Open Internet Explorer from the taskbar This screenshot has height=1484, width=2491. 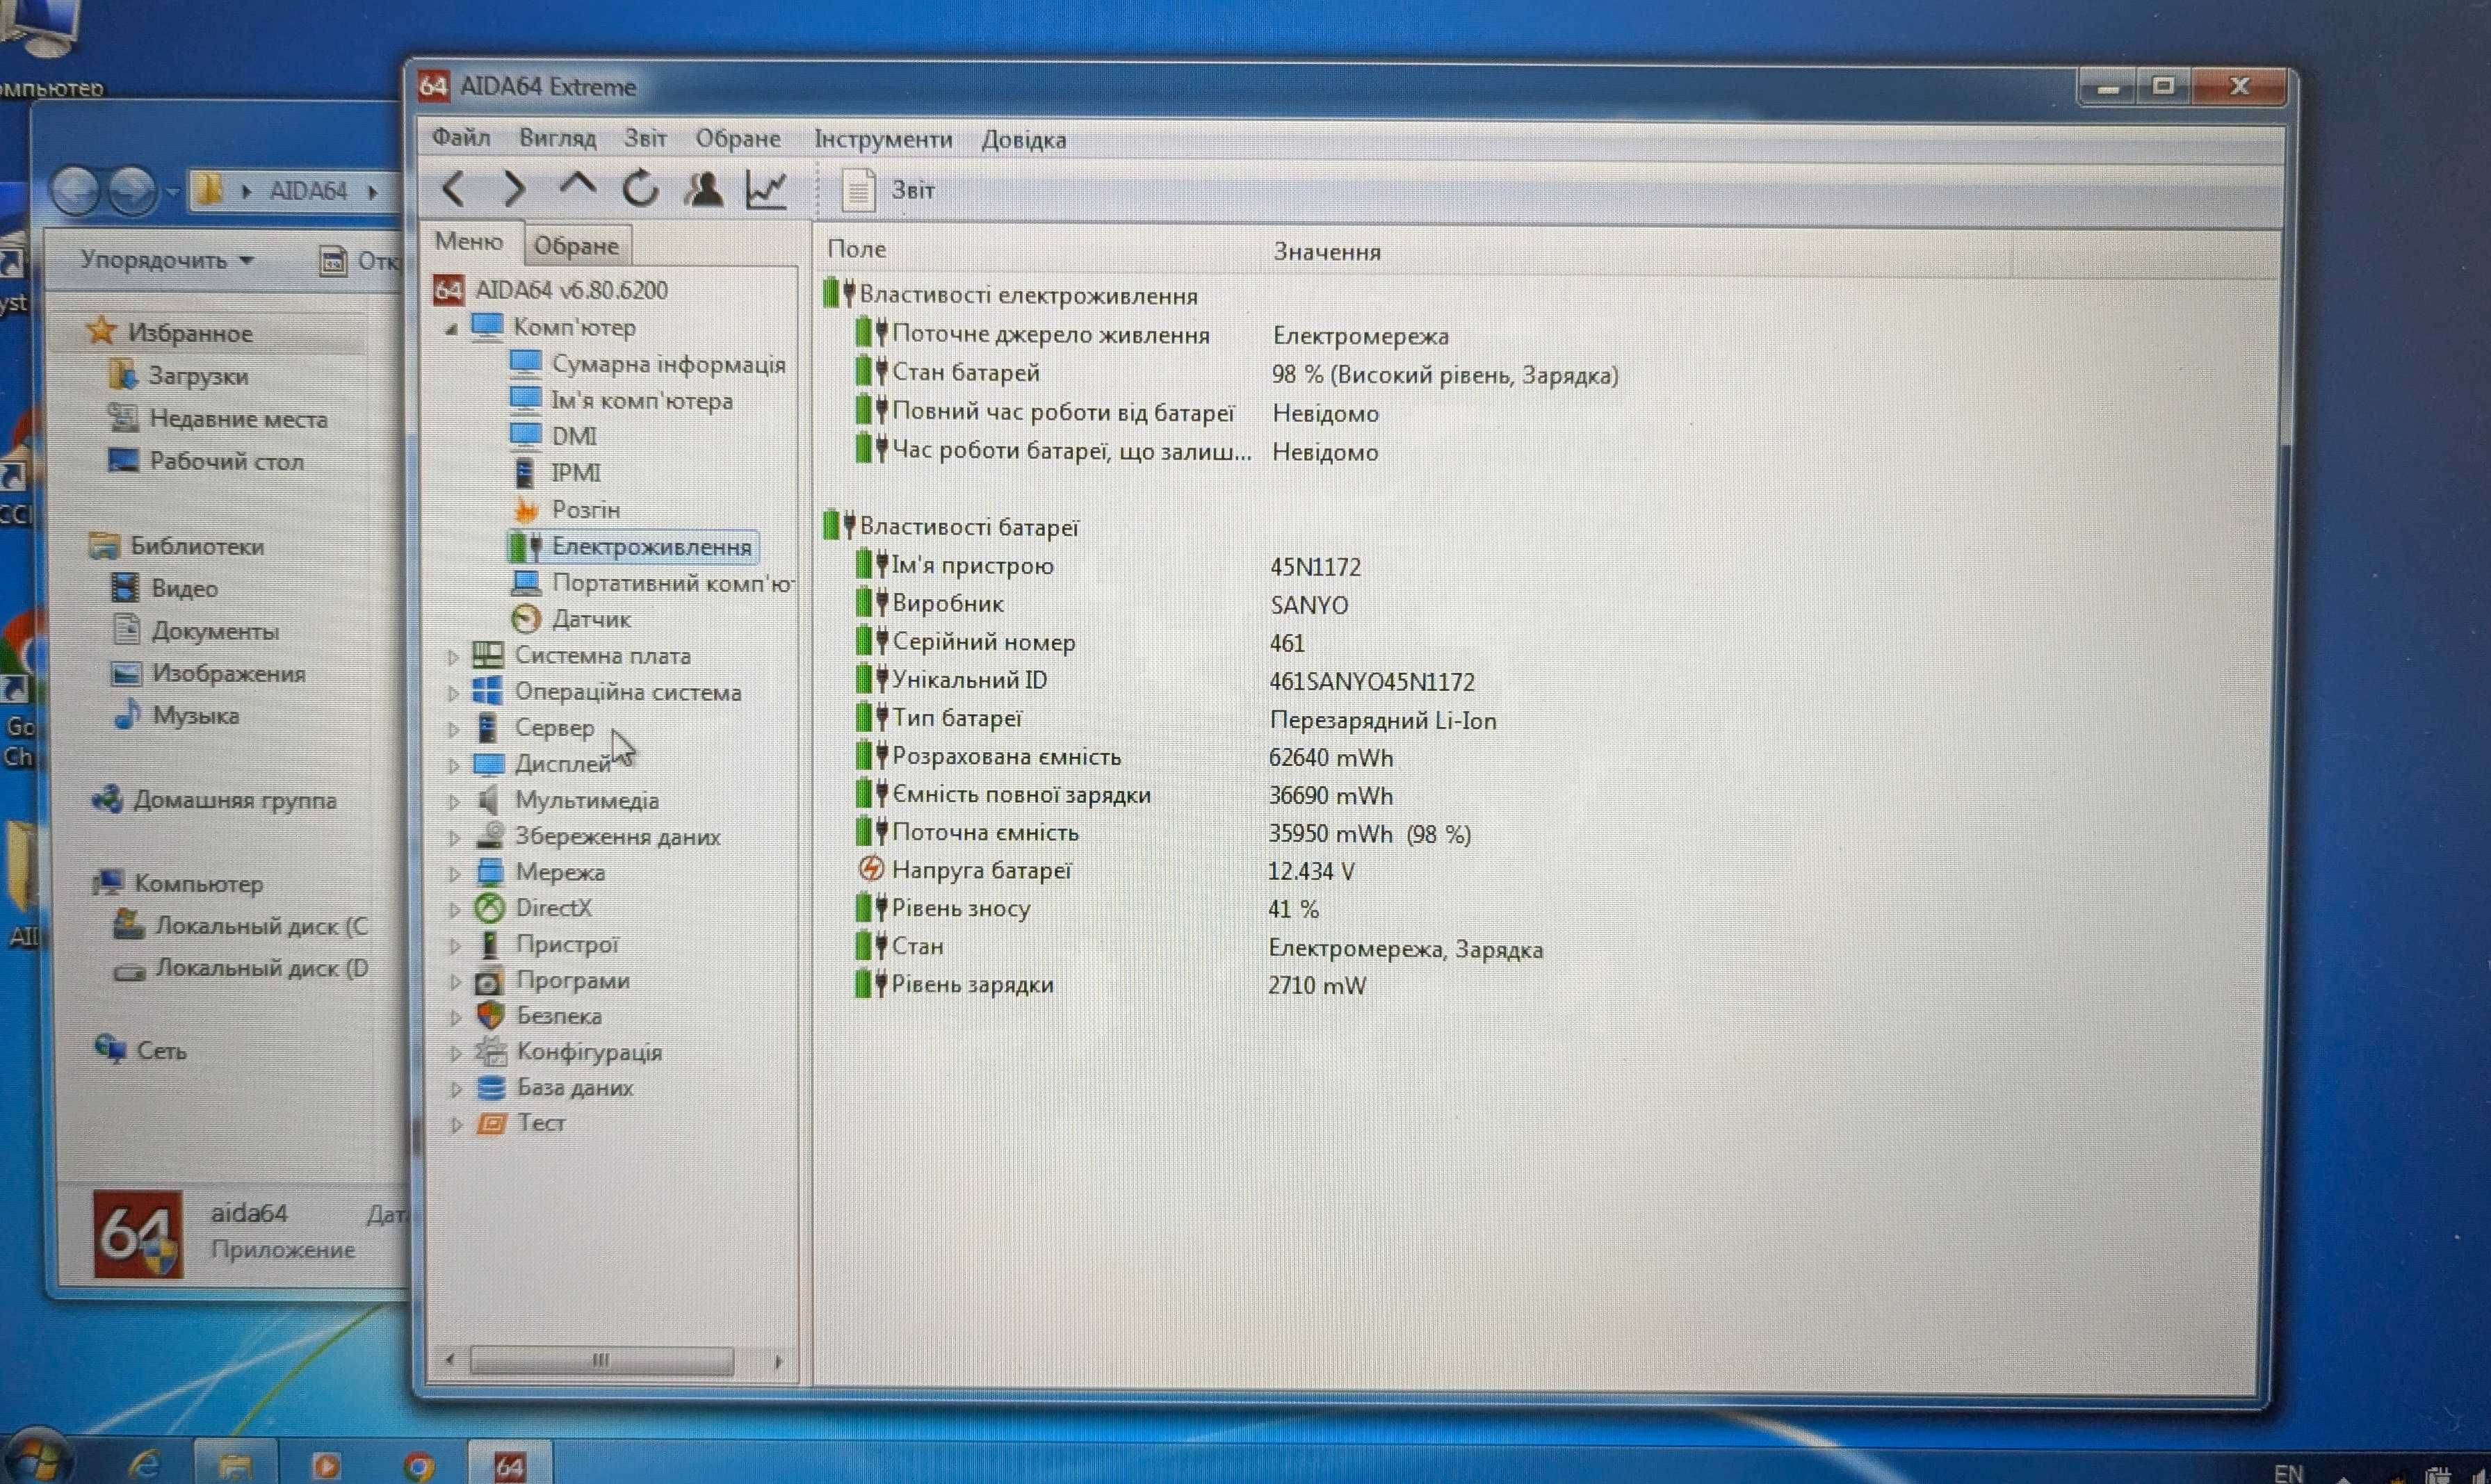[x=144, y=1466]
